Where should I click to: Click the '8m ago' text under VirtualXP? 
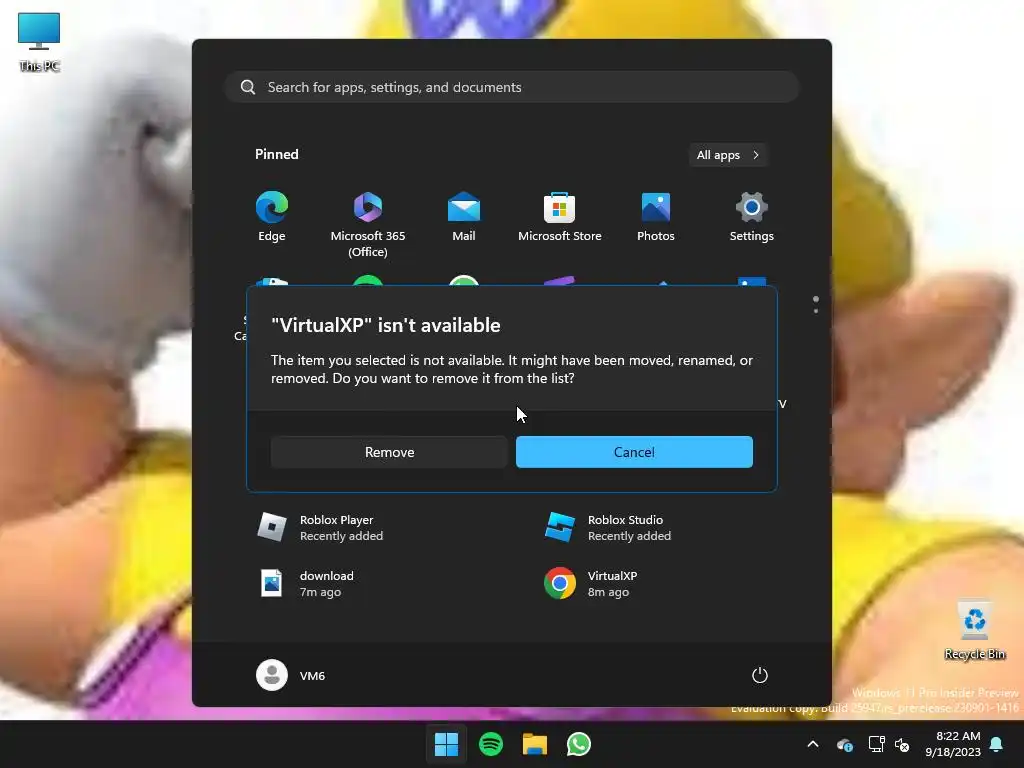click(608, 592)
